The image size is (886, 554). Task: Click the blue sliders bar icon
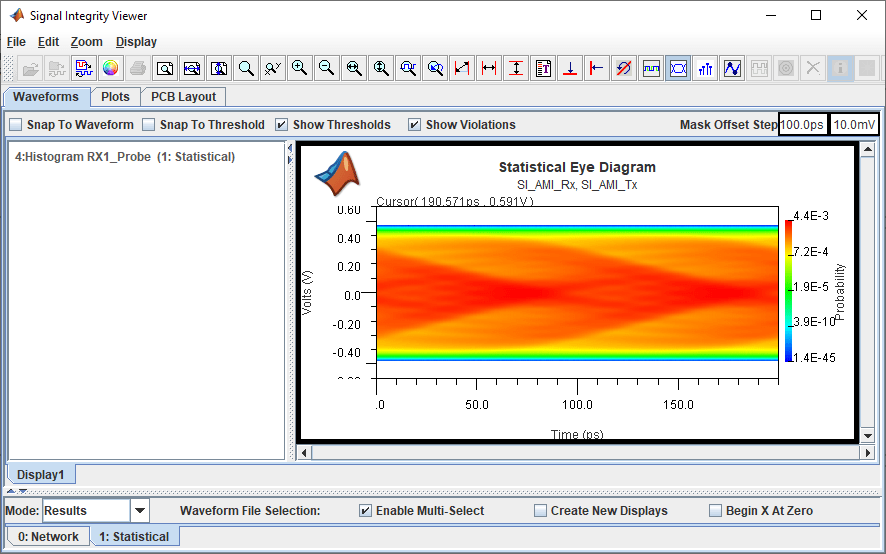click(705, 68)
